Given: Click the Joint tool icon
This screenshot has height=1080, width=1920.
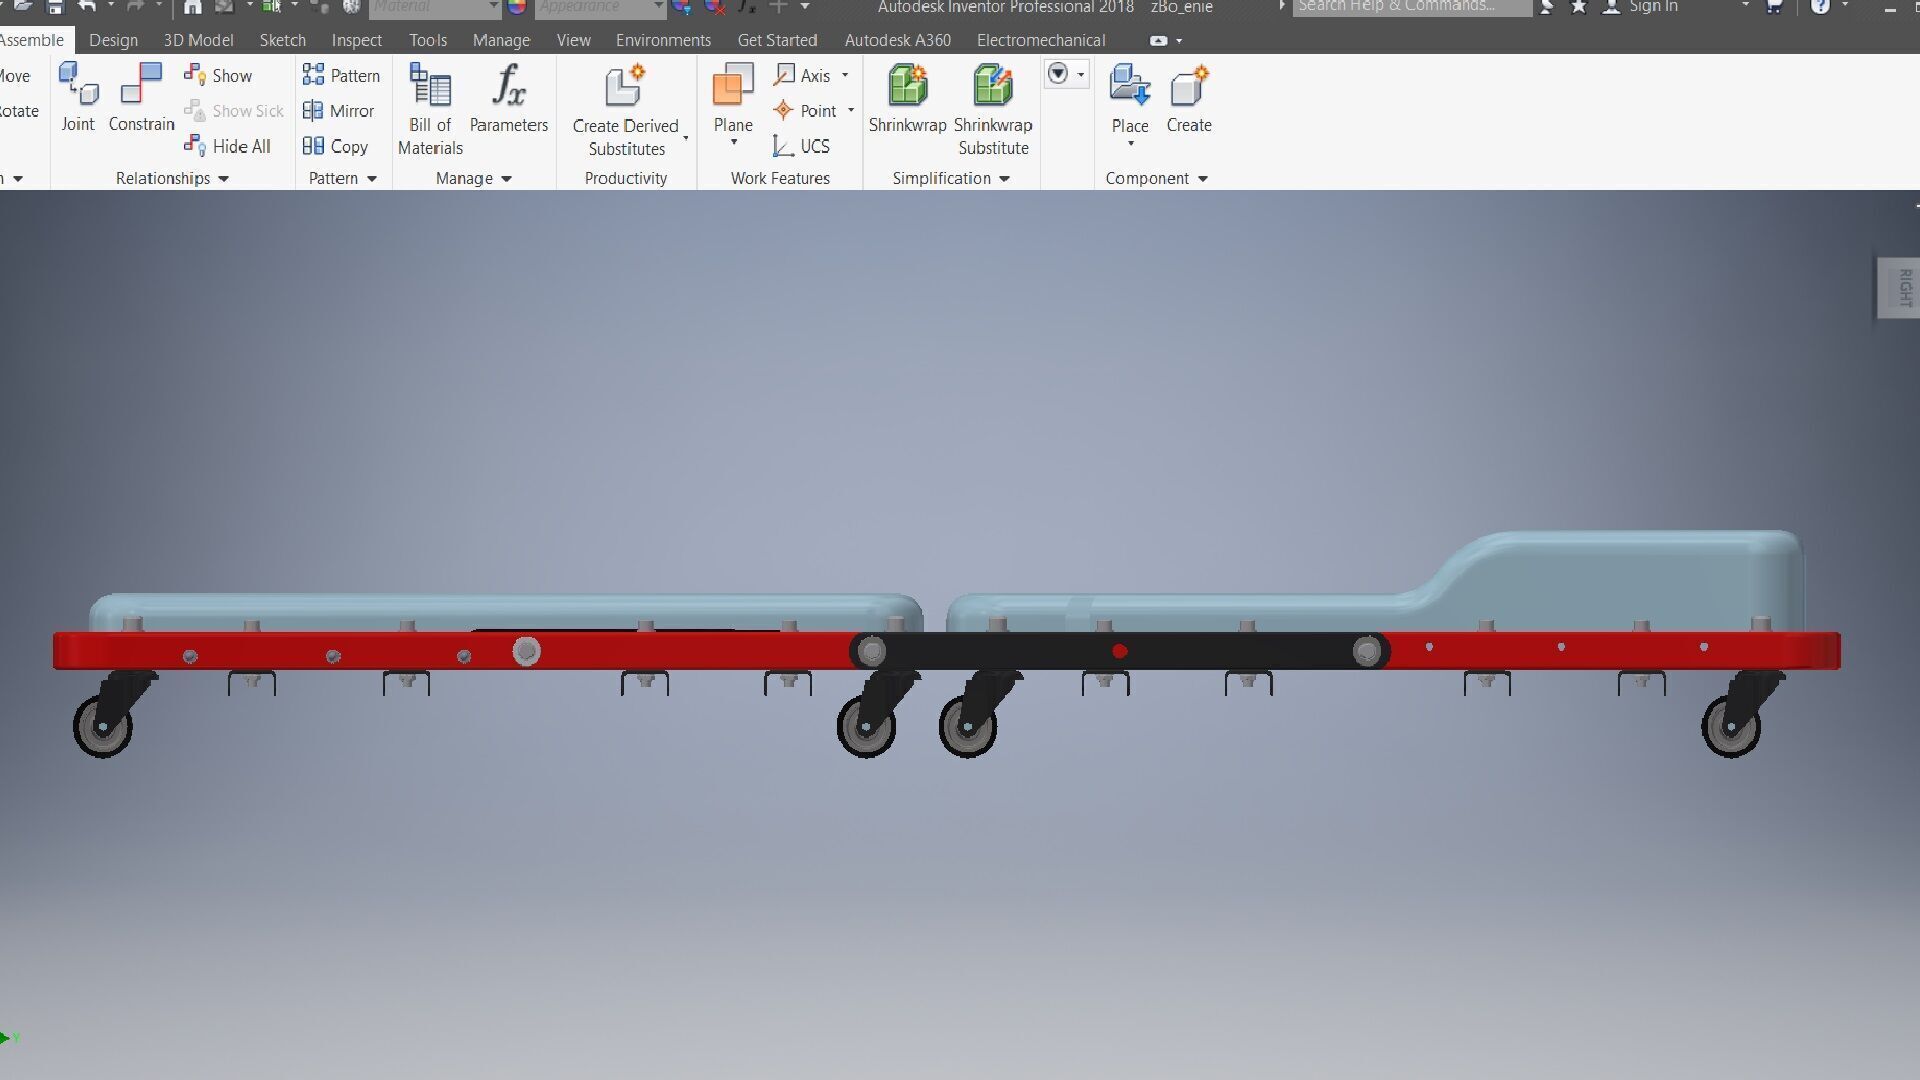Looking at the screenshot, I should point(78,85).
